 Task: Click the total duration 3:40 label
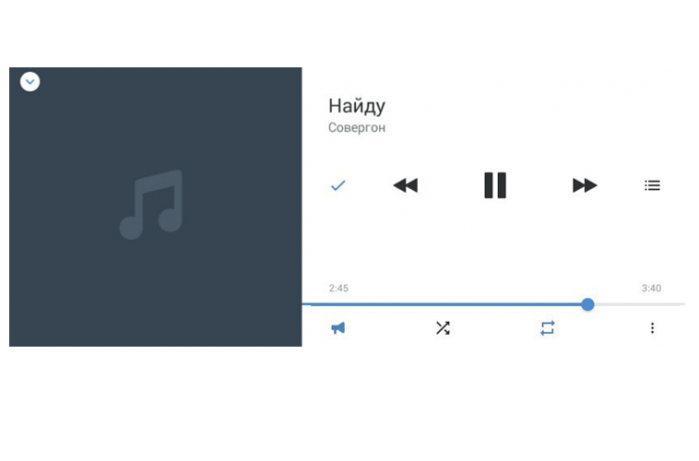point(651,288)
